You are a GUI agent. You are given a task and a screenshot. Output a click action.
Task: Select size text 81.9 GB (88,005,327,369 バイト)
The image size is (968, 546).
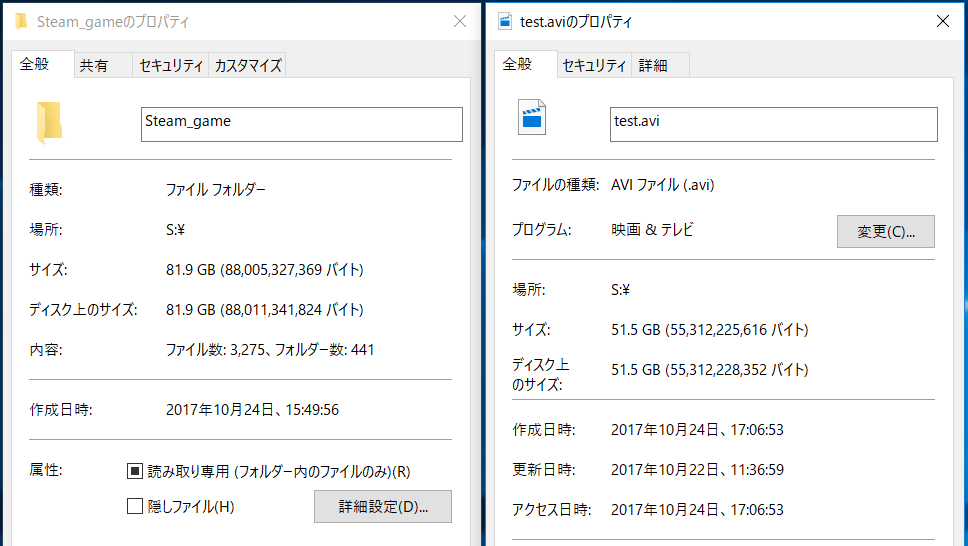(x=265, y=270)
